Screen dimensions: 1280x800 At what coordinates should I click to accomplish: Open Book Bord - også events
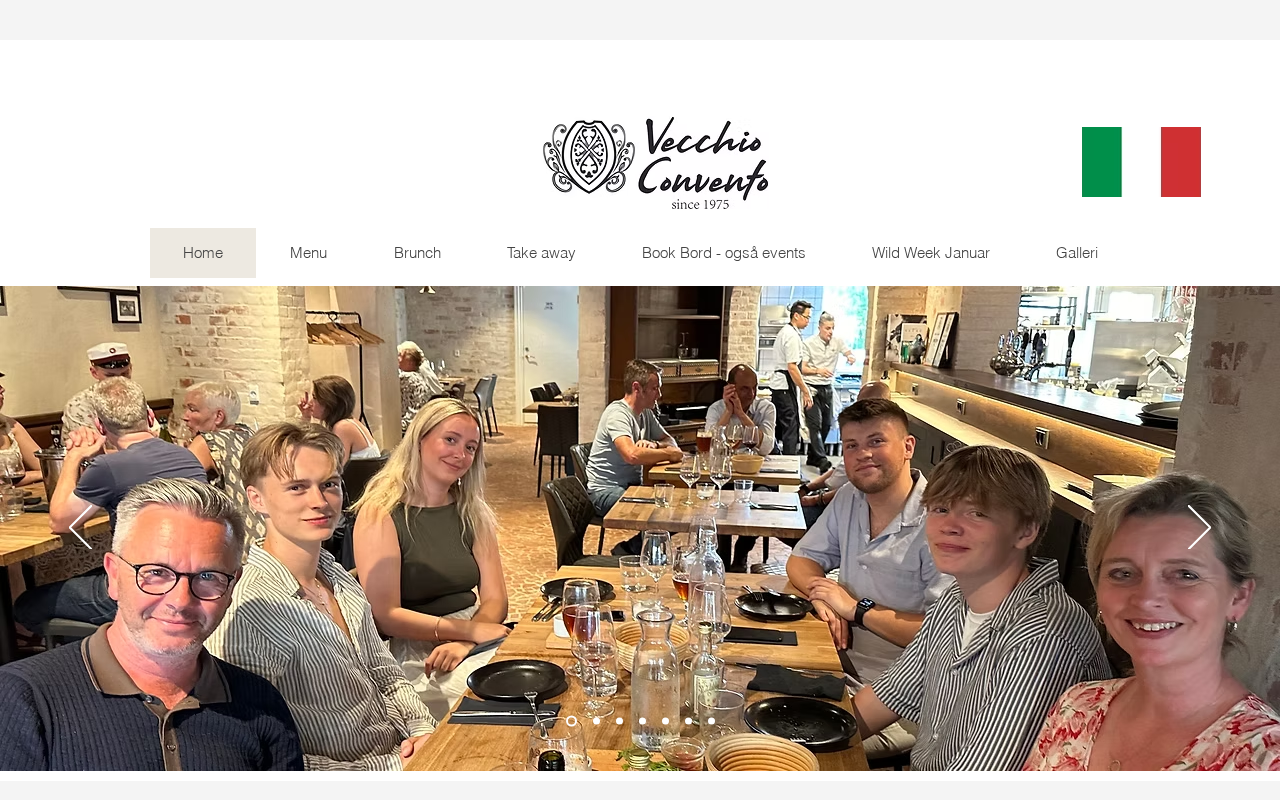coord(723,253)
